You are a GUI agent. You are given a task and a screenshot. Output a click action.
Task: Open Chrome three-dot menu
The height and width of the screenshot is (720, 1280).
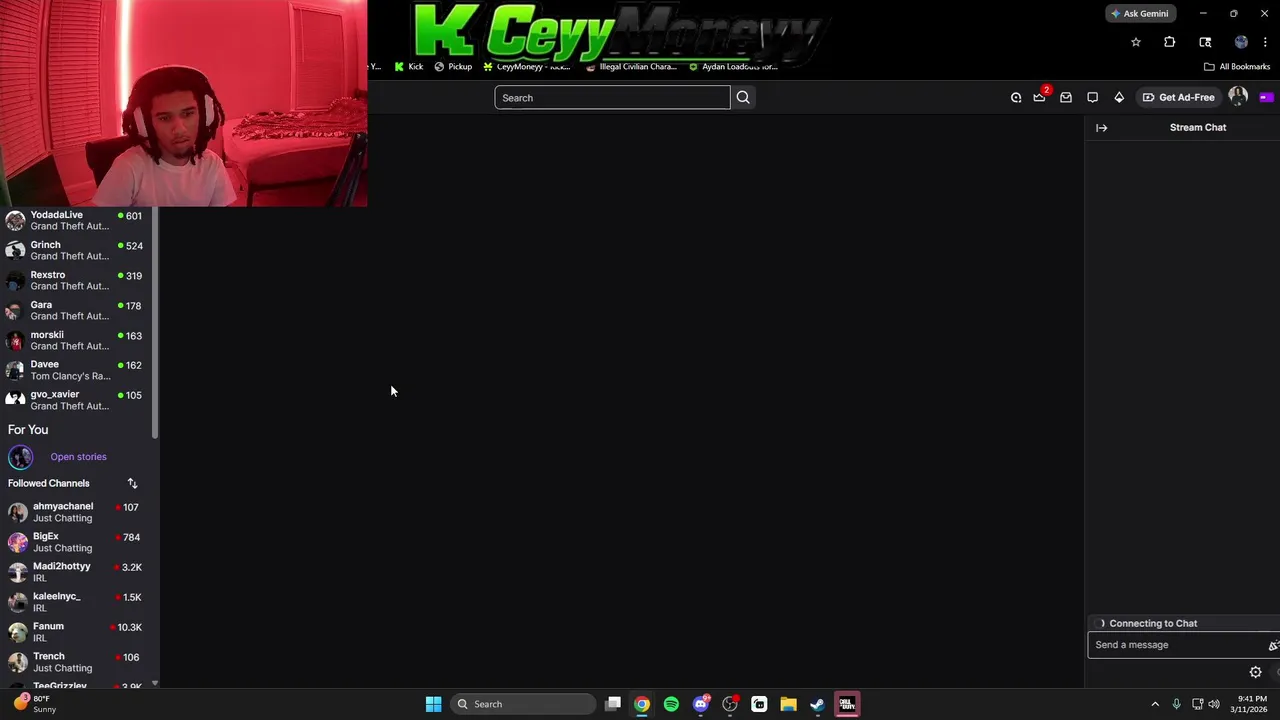tap(1265, 42)
